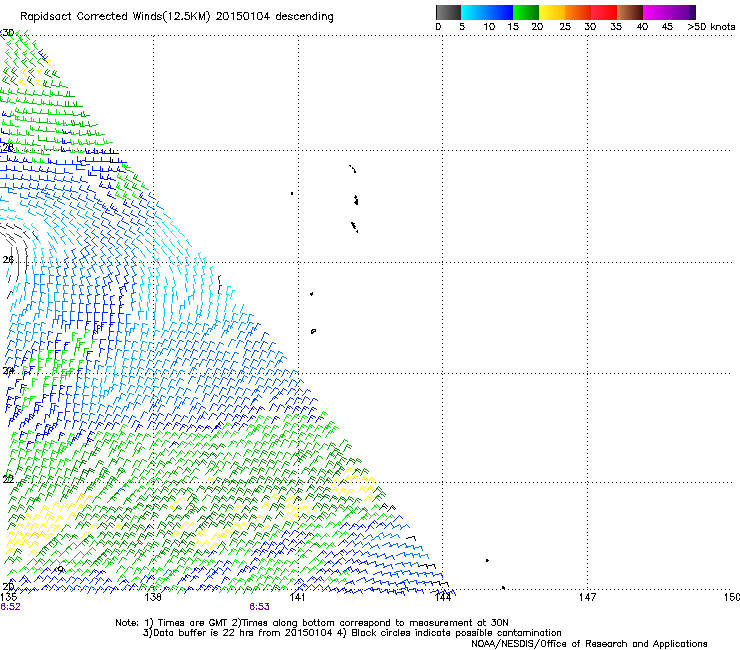This screenshot has width=740, height=650.
Task: Click the chart title 'Rapidscat Corrected Winds(12.5KM)'
Action: tap(115, 17)
